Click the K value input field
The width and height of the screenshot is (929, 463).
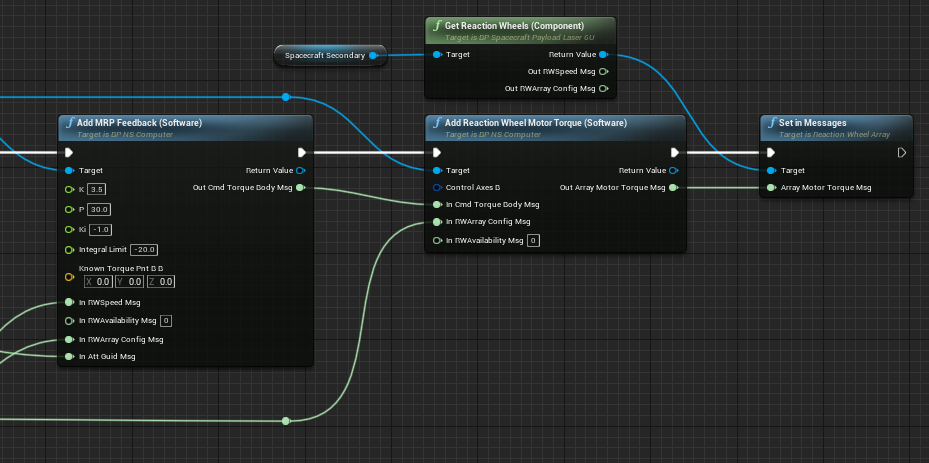(x=97, y=189)
